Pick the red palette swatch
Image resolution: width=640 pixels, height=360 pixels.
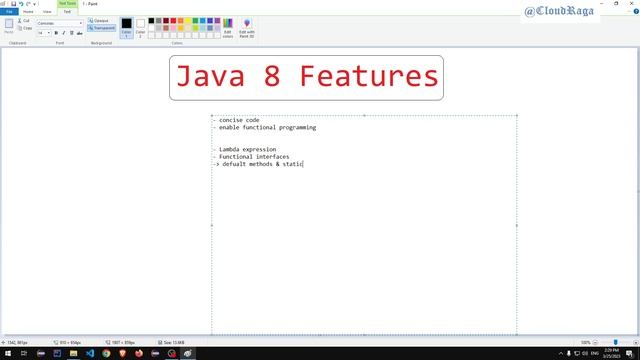point(173,20)
